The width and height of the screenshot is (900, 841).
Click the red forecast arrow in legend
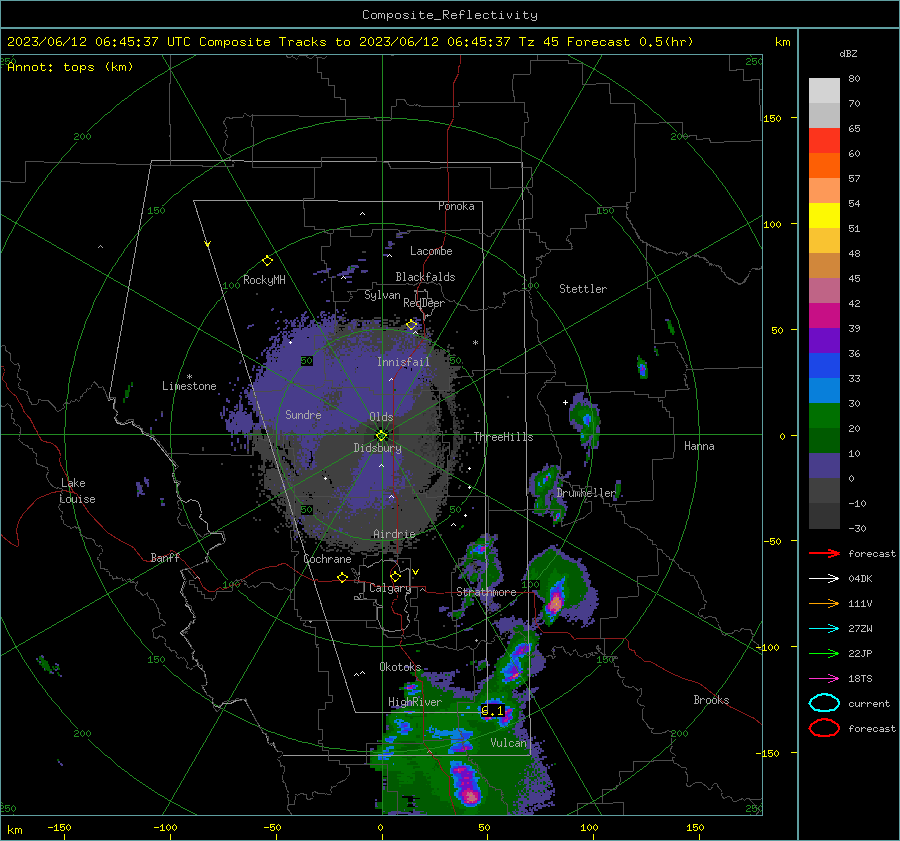coord(824,553)
